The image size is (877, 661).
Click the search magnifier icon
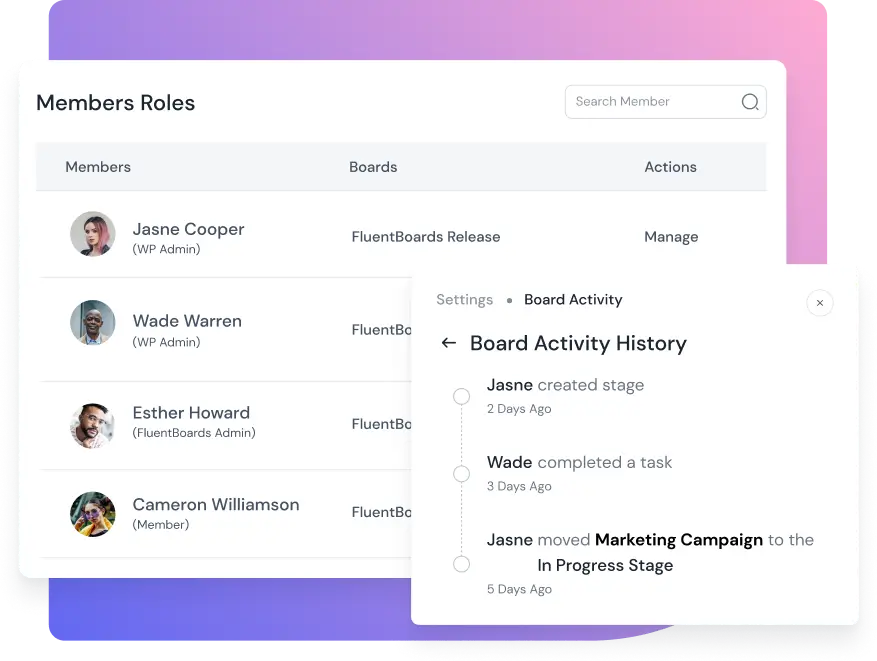(750, 102)
